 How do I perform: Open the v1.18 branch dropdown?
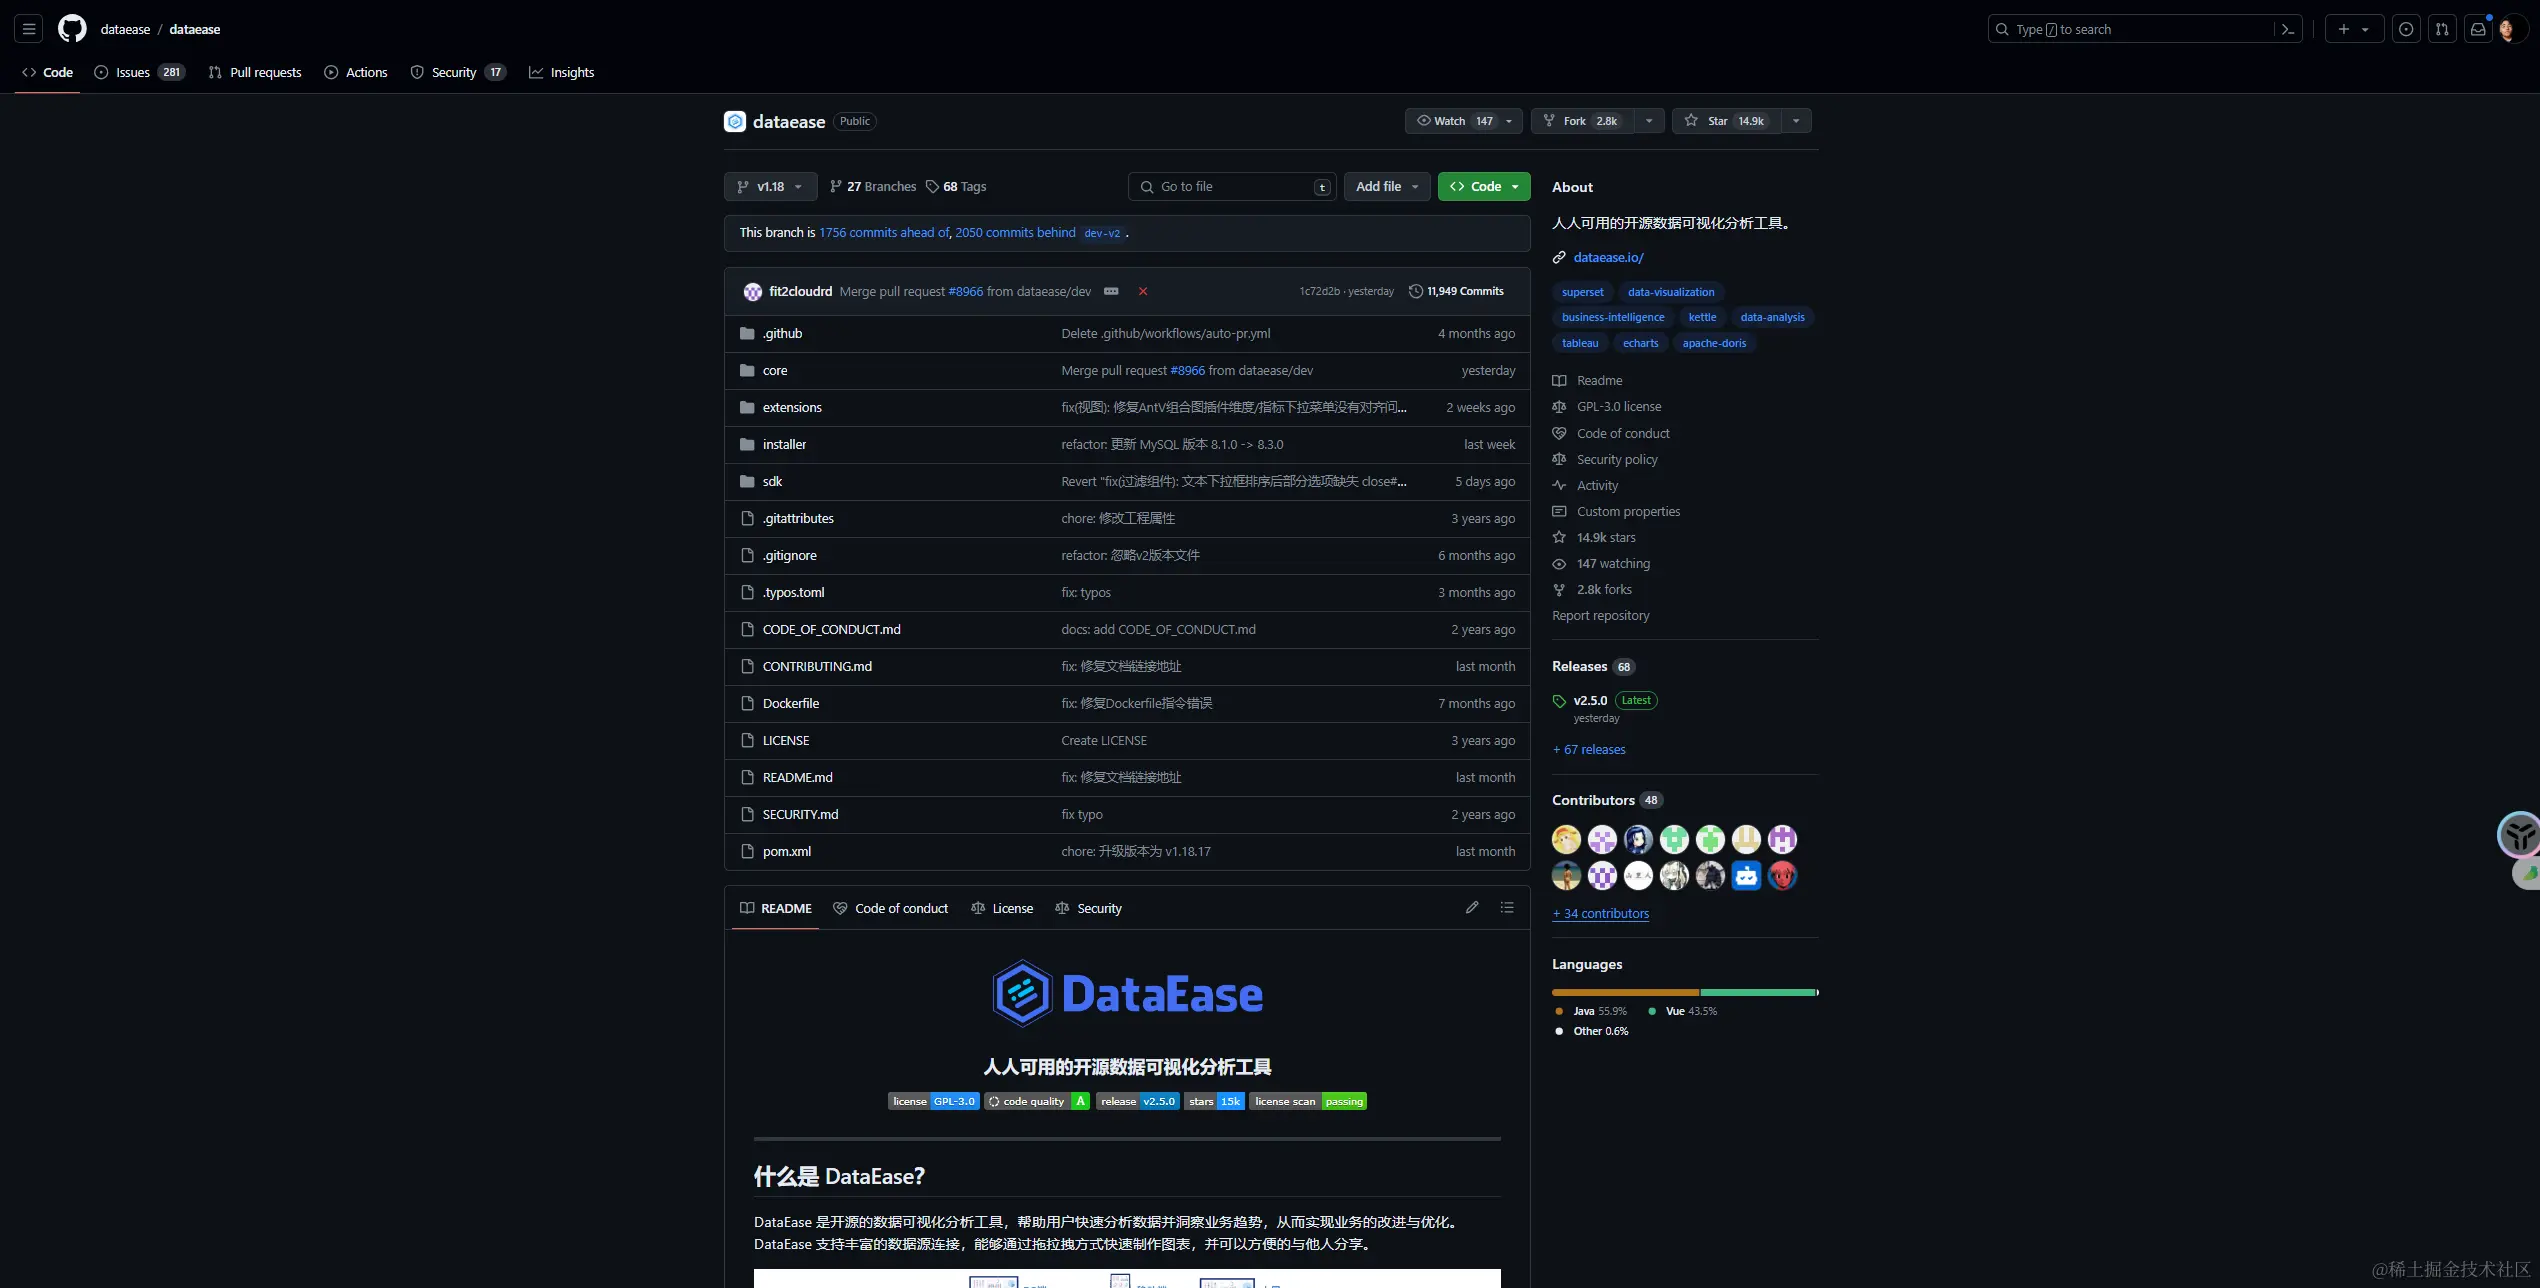pos(770,186)
